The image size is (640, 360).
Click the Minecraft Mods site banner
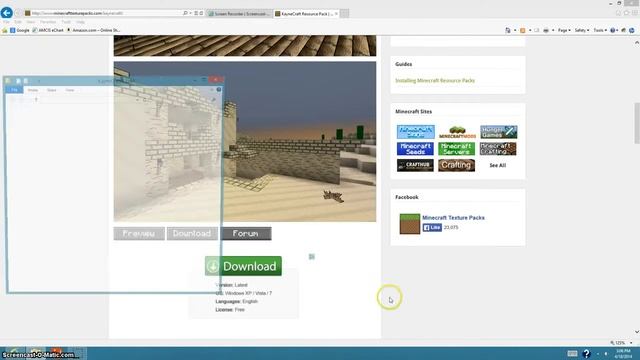[457, 132]
